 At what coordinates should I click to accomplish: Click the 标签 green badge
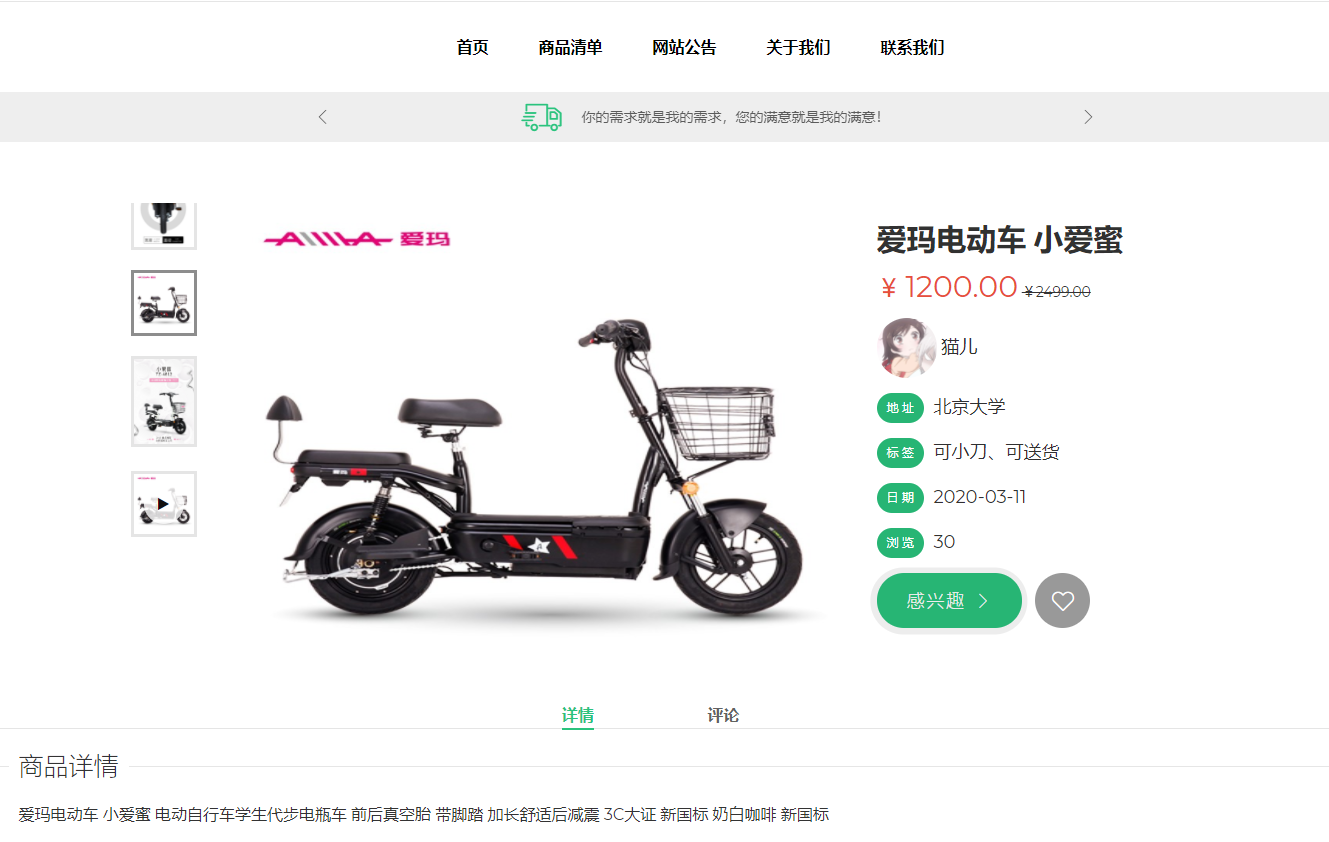[x=900, y=453]
